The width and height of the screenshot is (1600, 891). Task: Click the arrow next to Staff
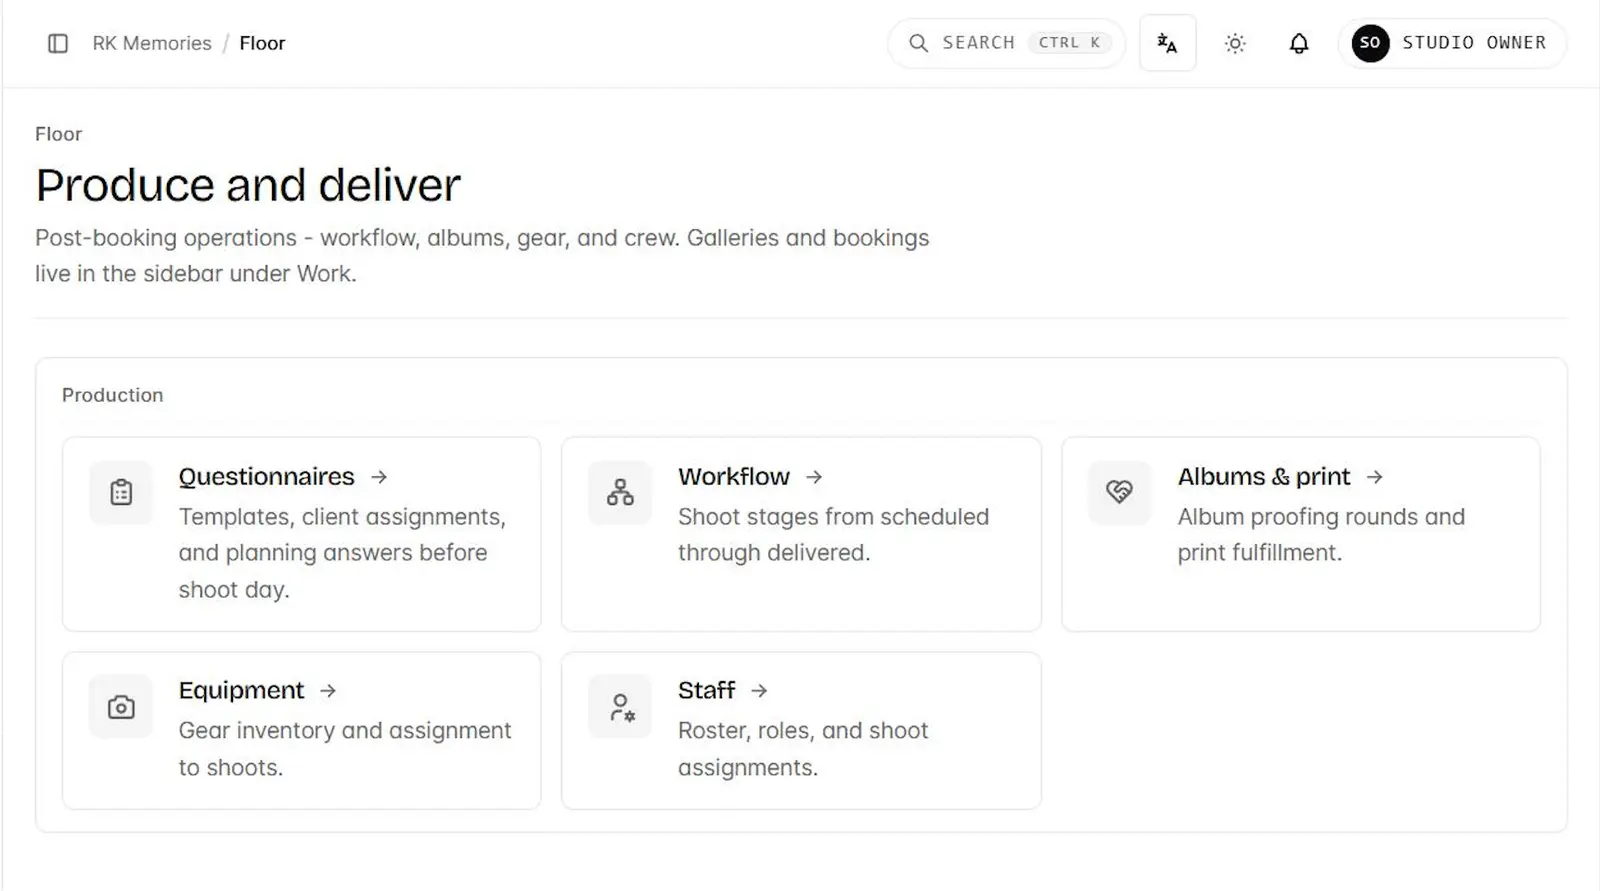759,691
